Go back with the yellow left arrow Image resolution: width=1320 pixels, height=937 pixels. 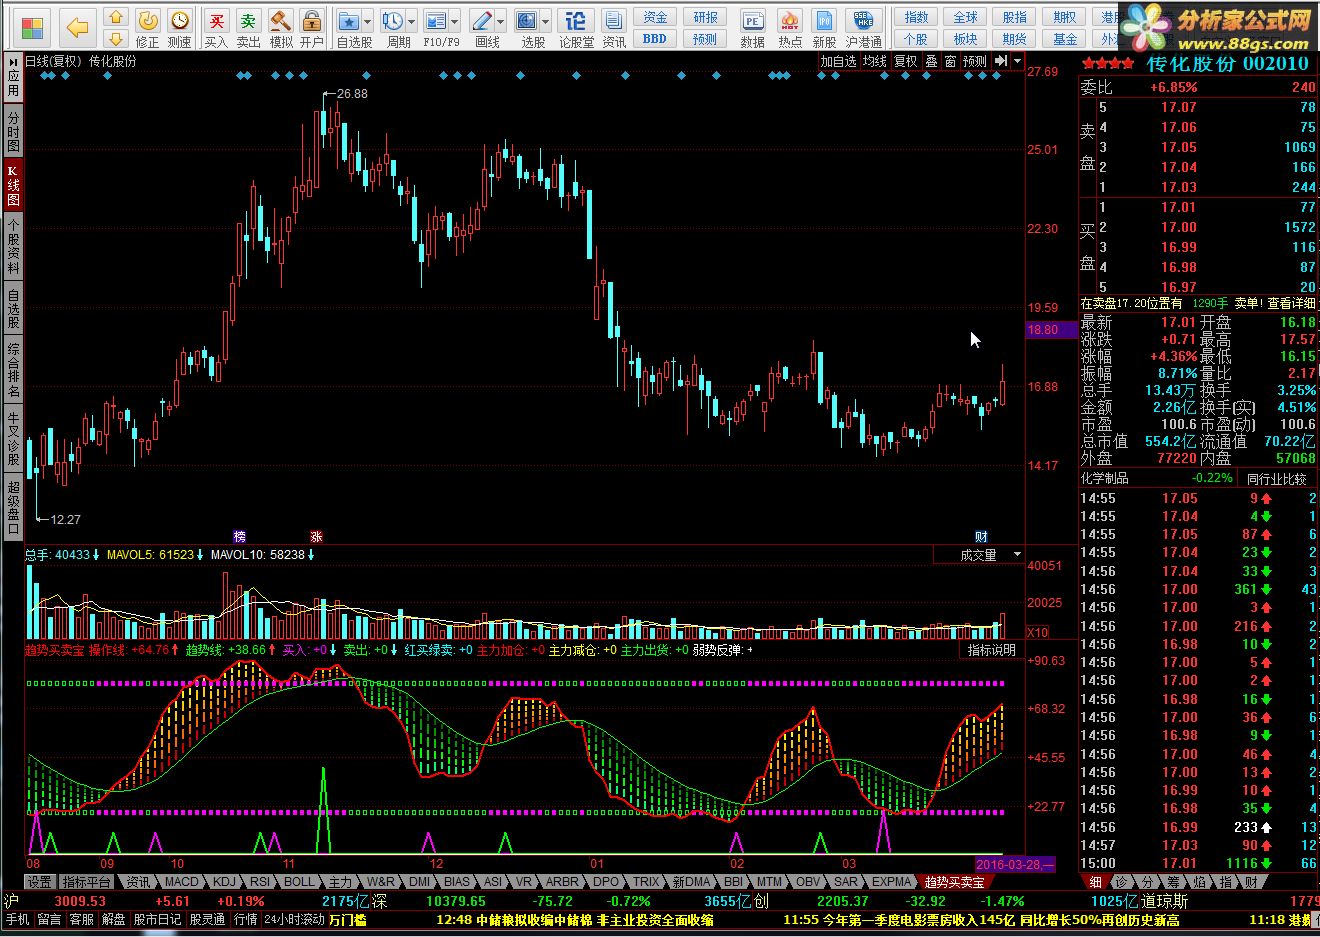coord(77,27)
